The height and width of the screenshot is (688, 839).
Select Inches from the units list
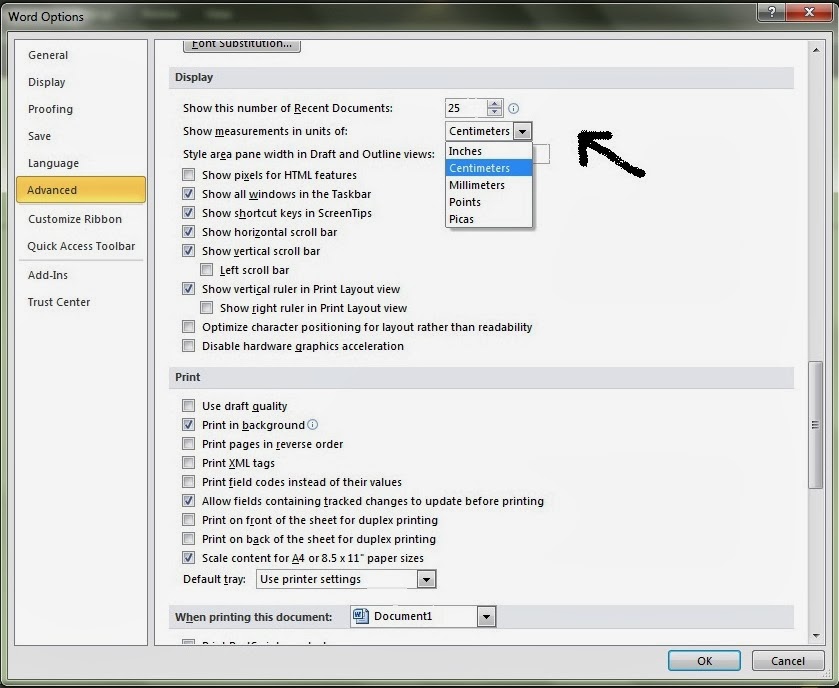489,151
